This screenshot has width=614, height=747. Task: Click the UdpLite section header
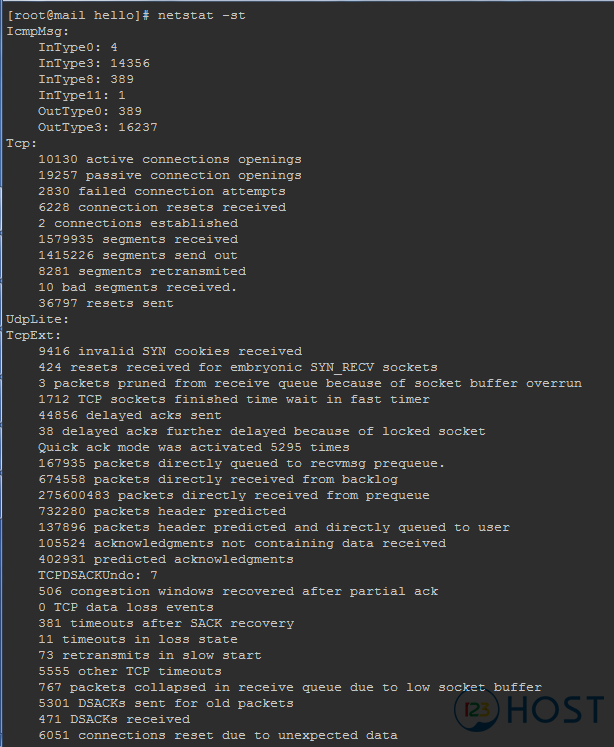tap(38, 319)
